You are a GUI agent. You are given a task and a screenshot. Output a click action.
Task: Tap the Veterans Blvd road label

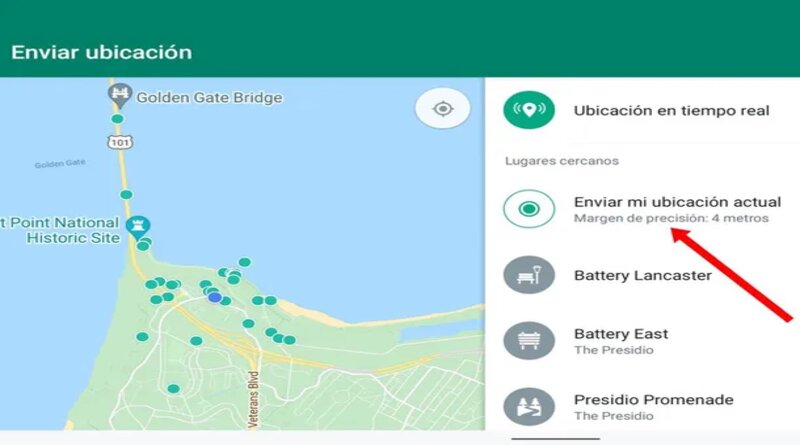[x=254, y=400]
